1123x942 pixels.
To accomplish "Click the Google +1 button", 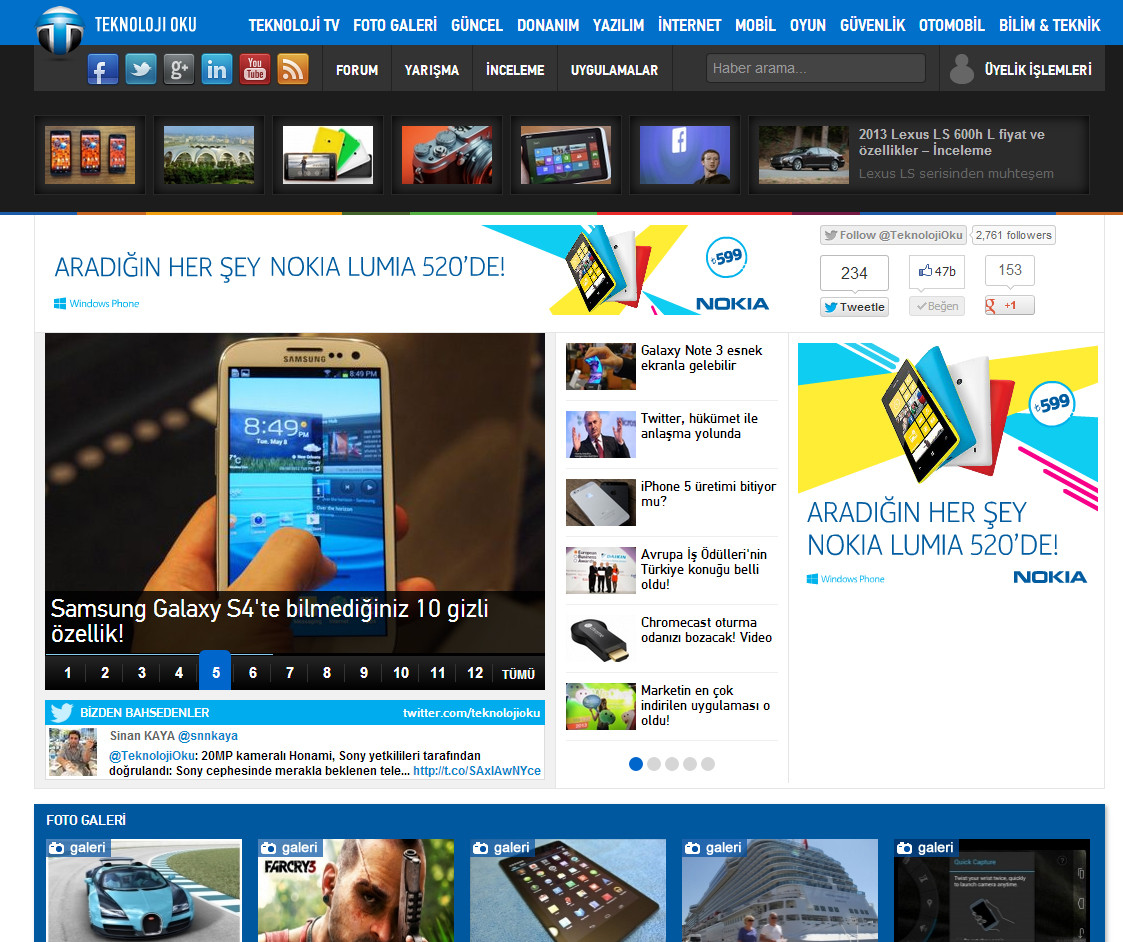I will pyautogui.click(x=1009, y=306).
